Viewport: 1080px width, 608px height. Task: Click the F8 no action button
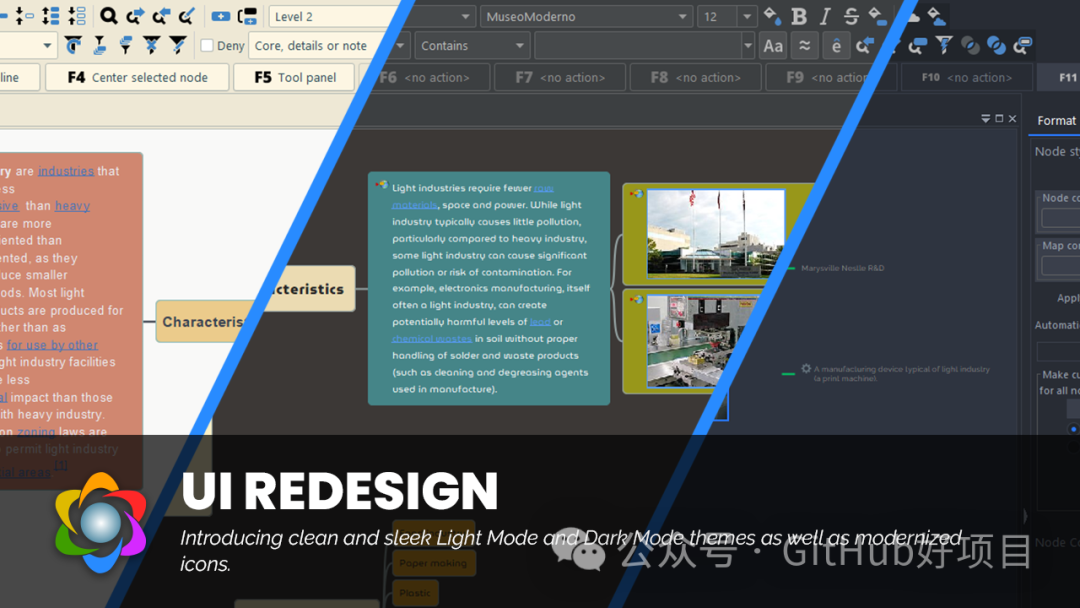(696, 77)
